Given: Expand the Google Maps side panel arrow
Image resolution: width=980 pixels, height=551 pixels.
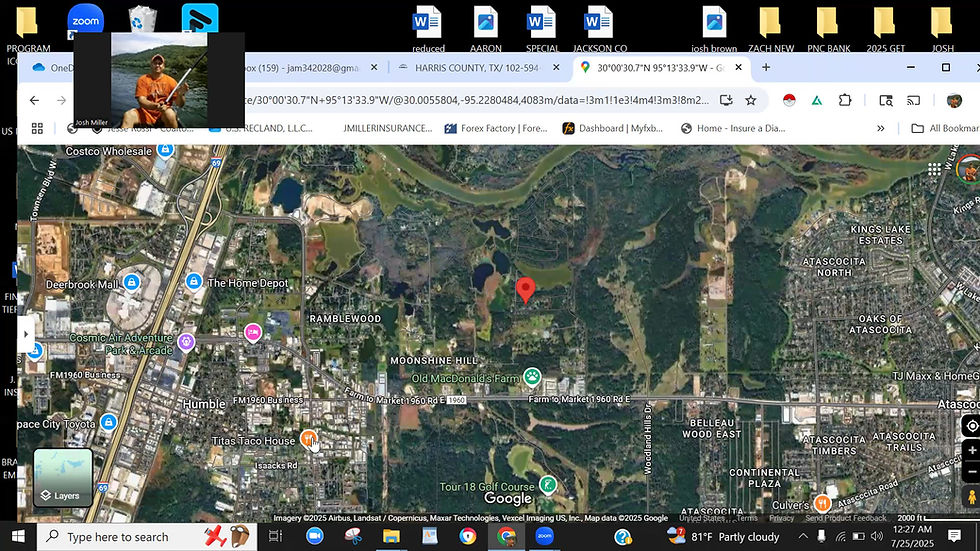Looking at the screenshot, I should tap(26, 334).
